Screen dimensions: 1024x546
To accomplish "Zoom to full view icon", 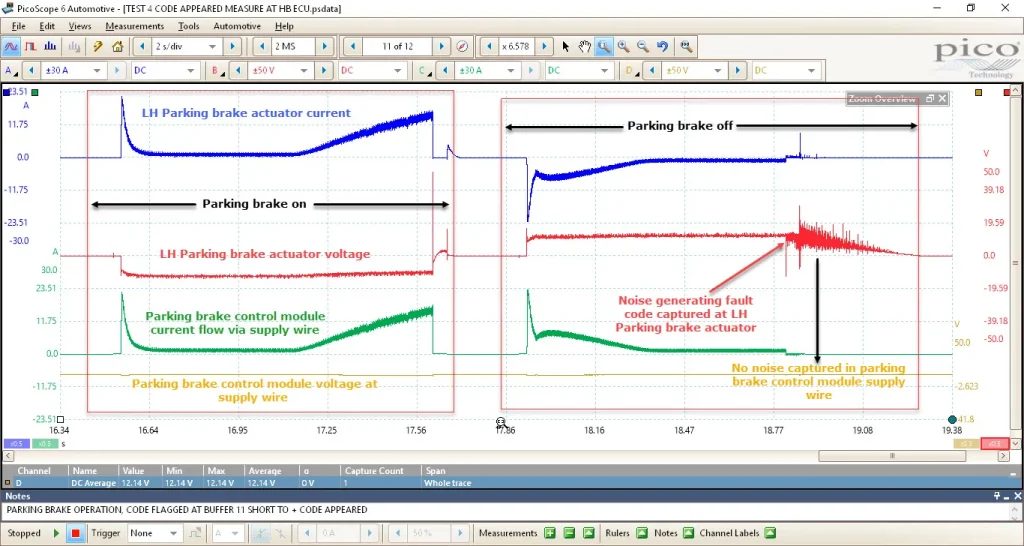I will 686,46.
